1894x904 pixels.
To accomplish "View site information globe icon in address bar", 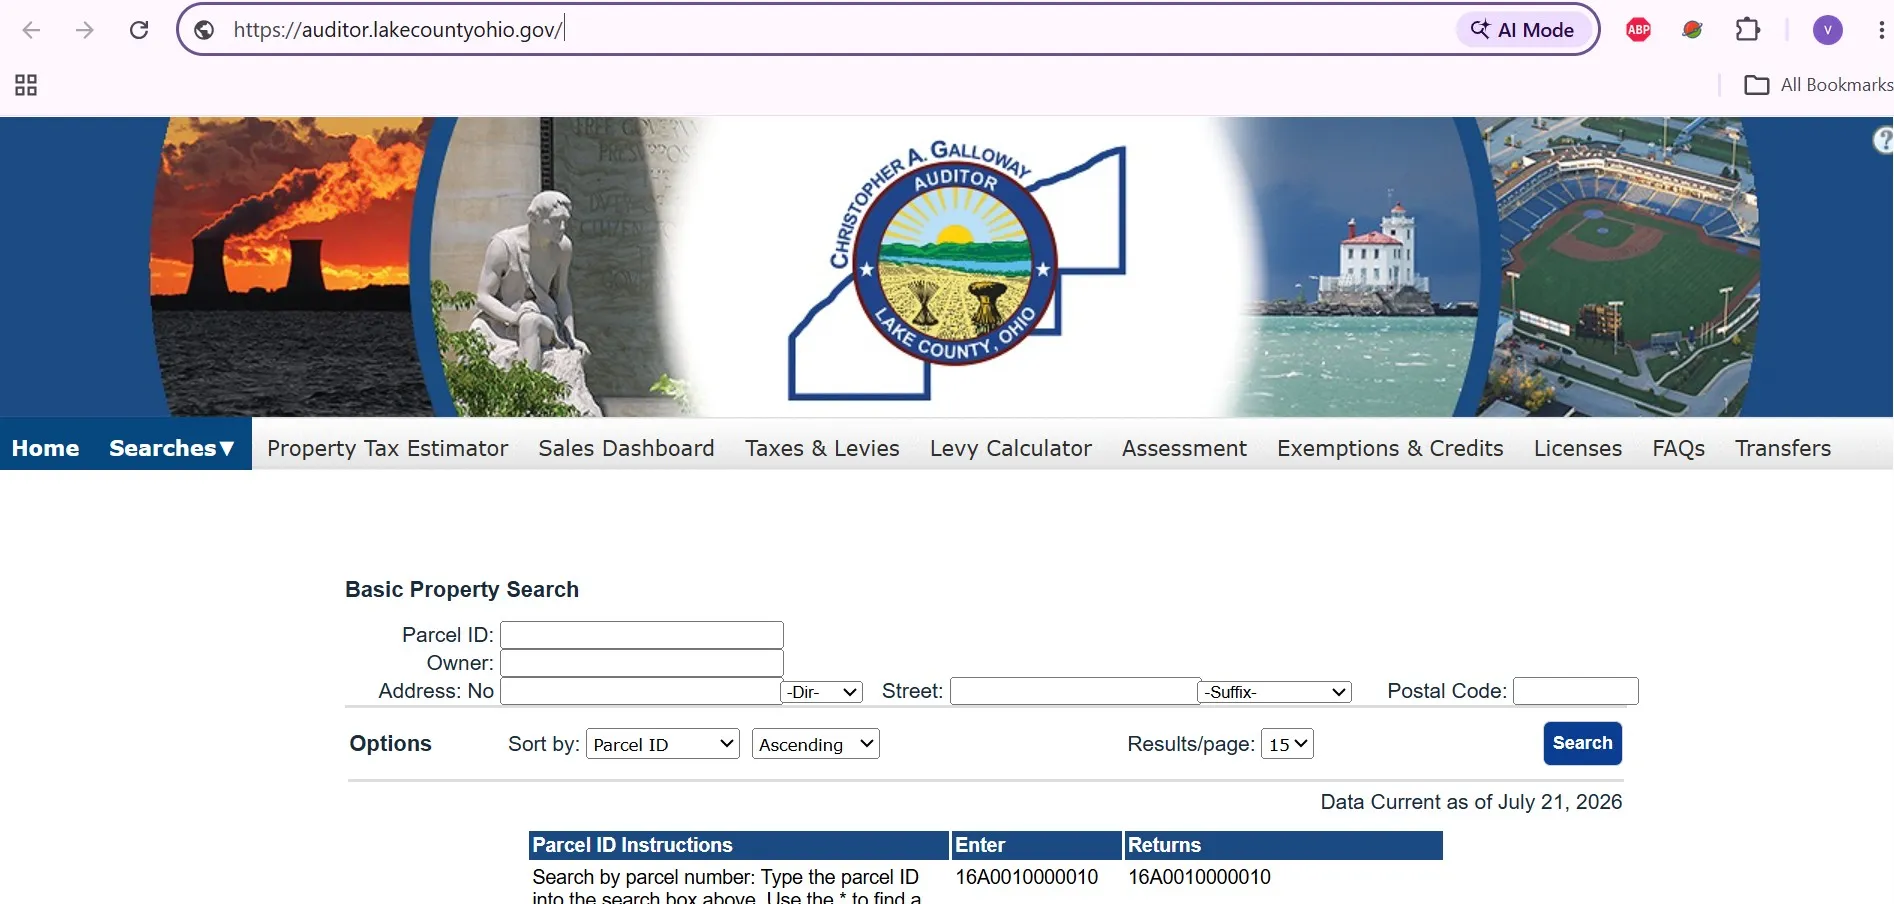I will (x=204, y=30).
